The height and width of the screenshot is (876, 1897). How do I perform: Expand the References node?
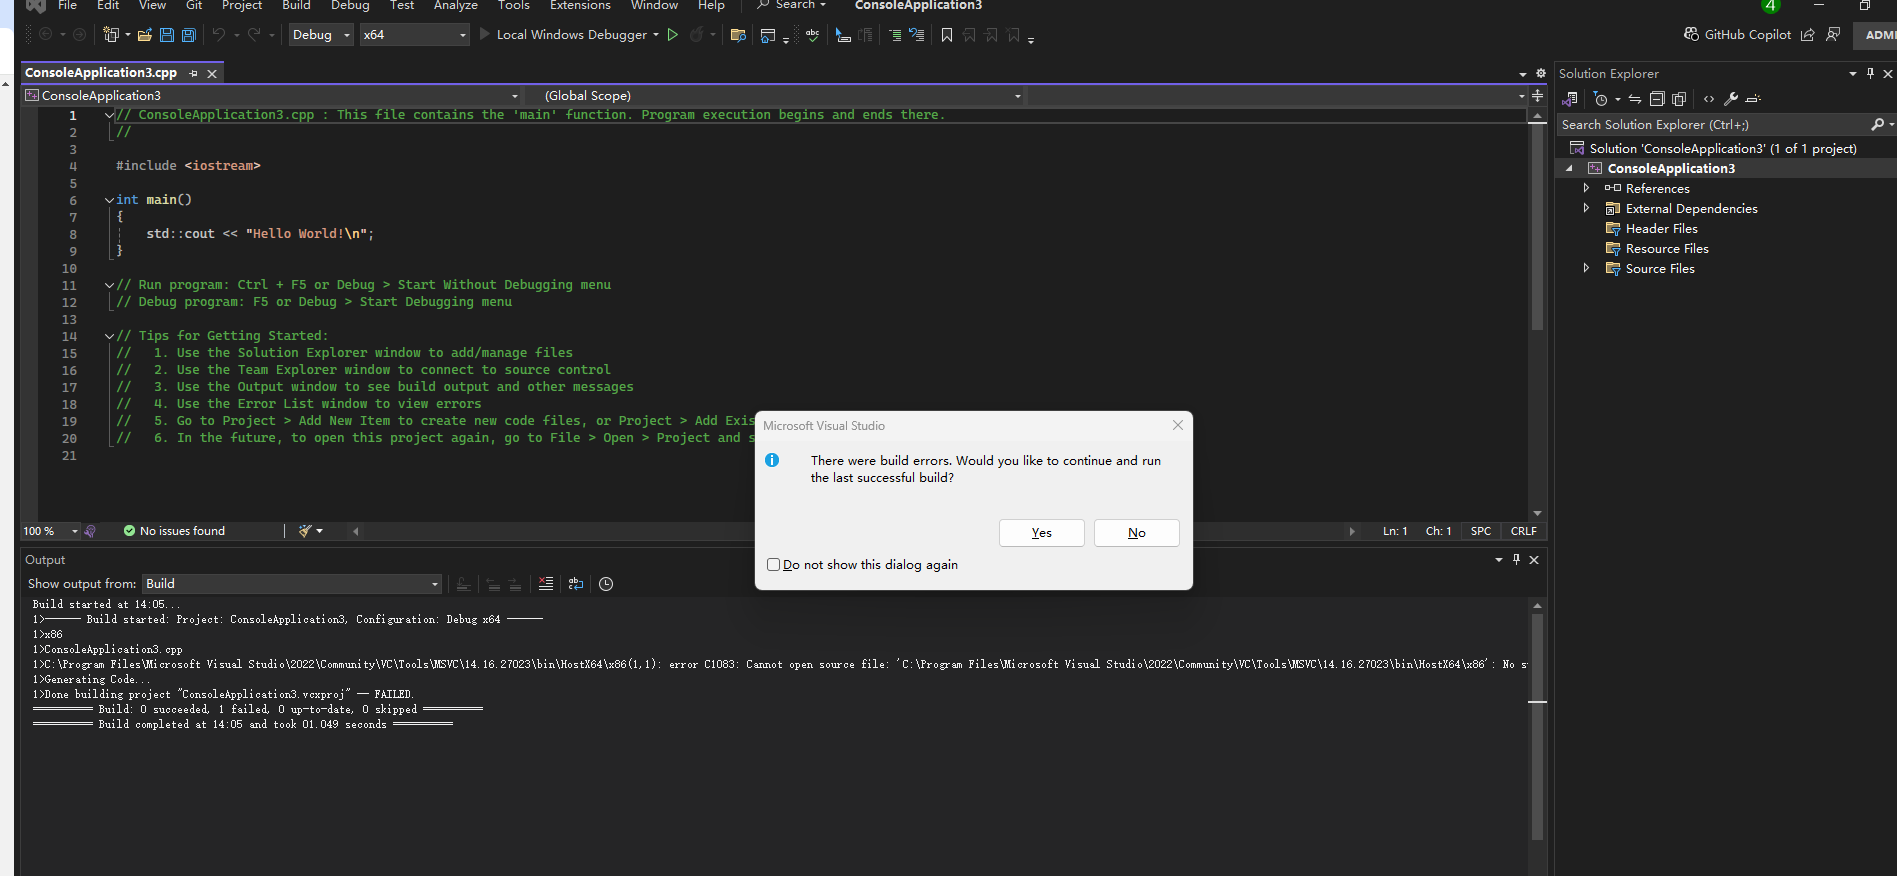tap(1586, 188)
